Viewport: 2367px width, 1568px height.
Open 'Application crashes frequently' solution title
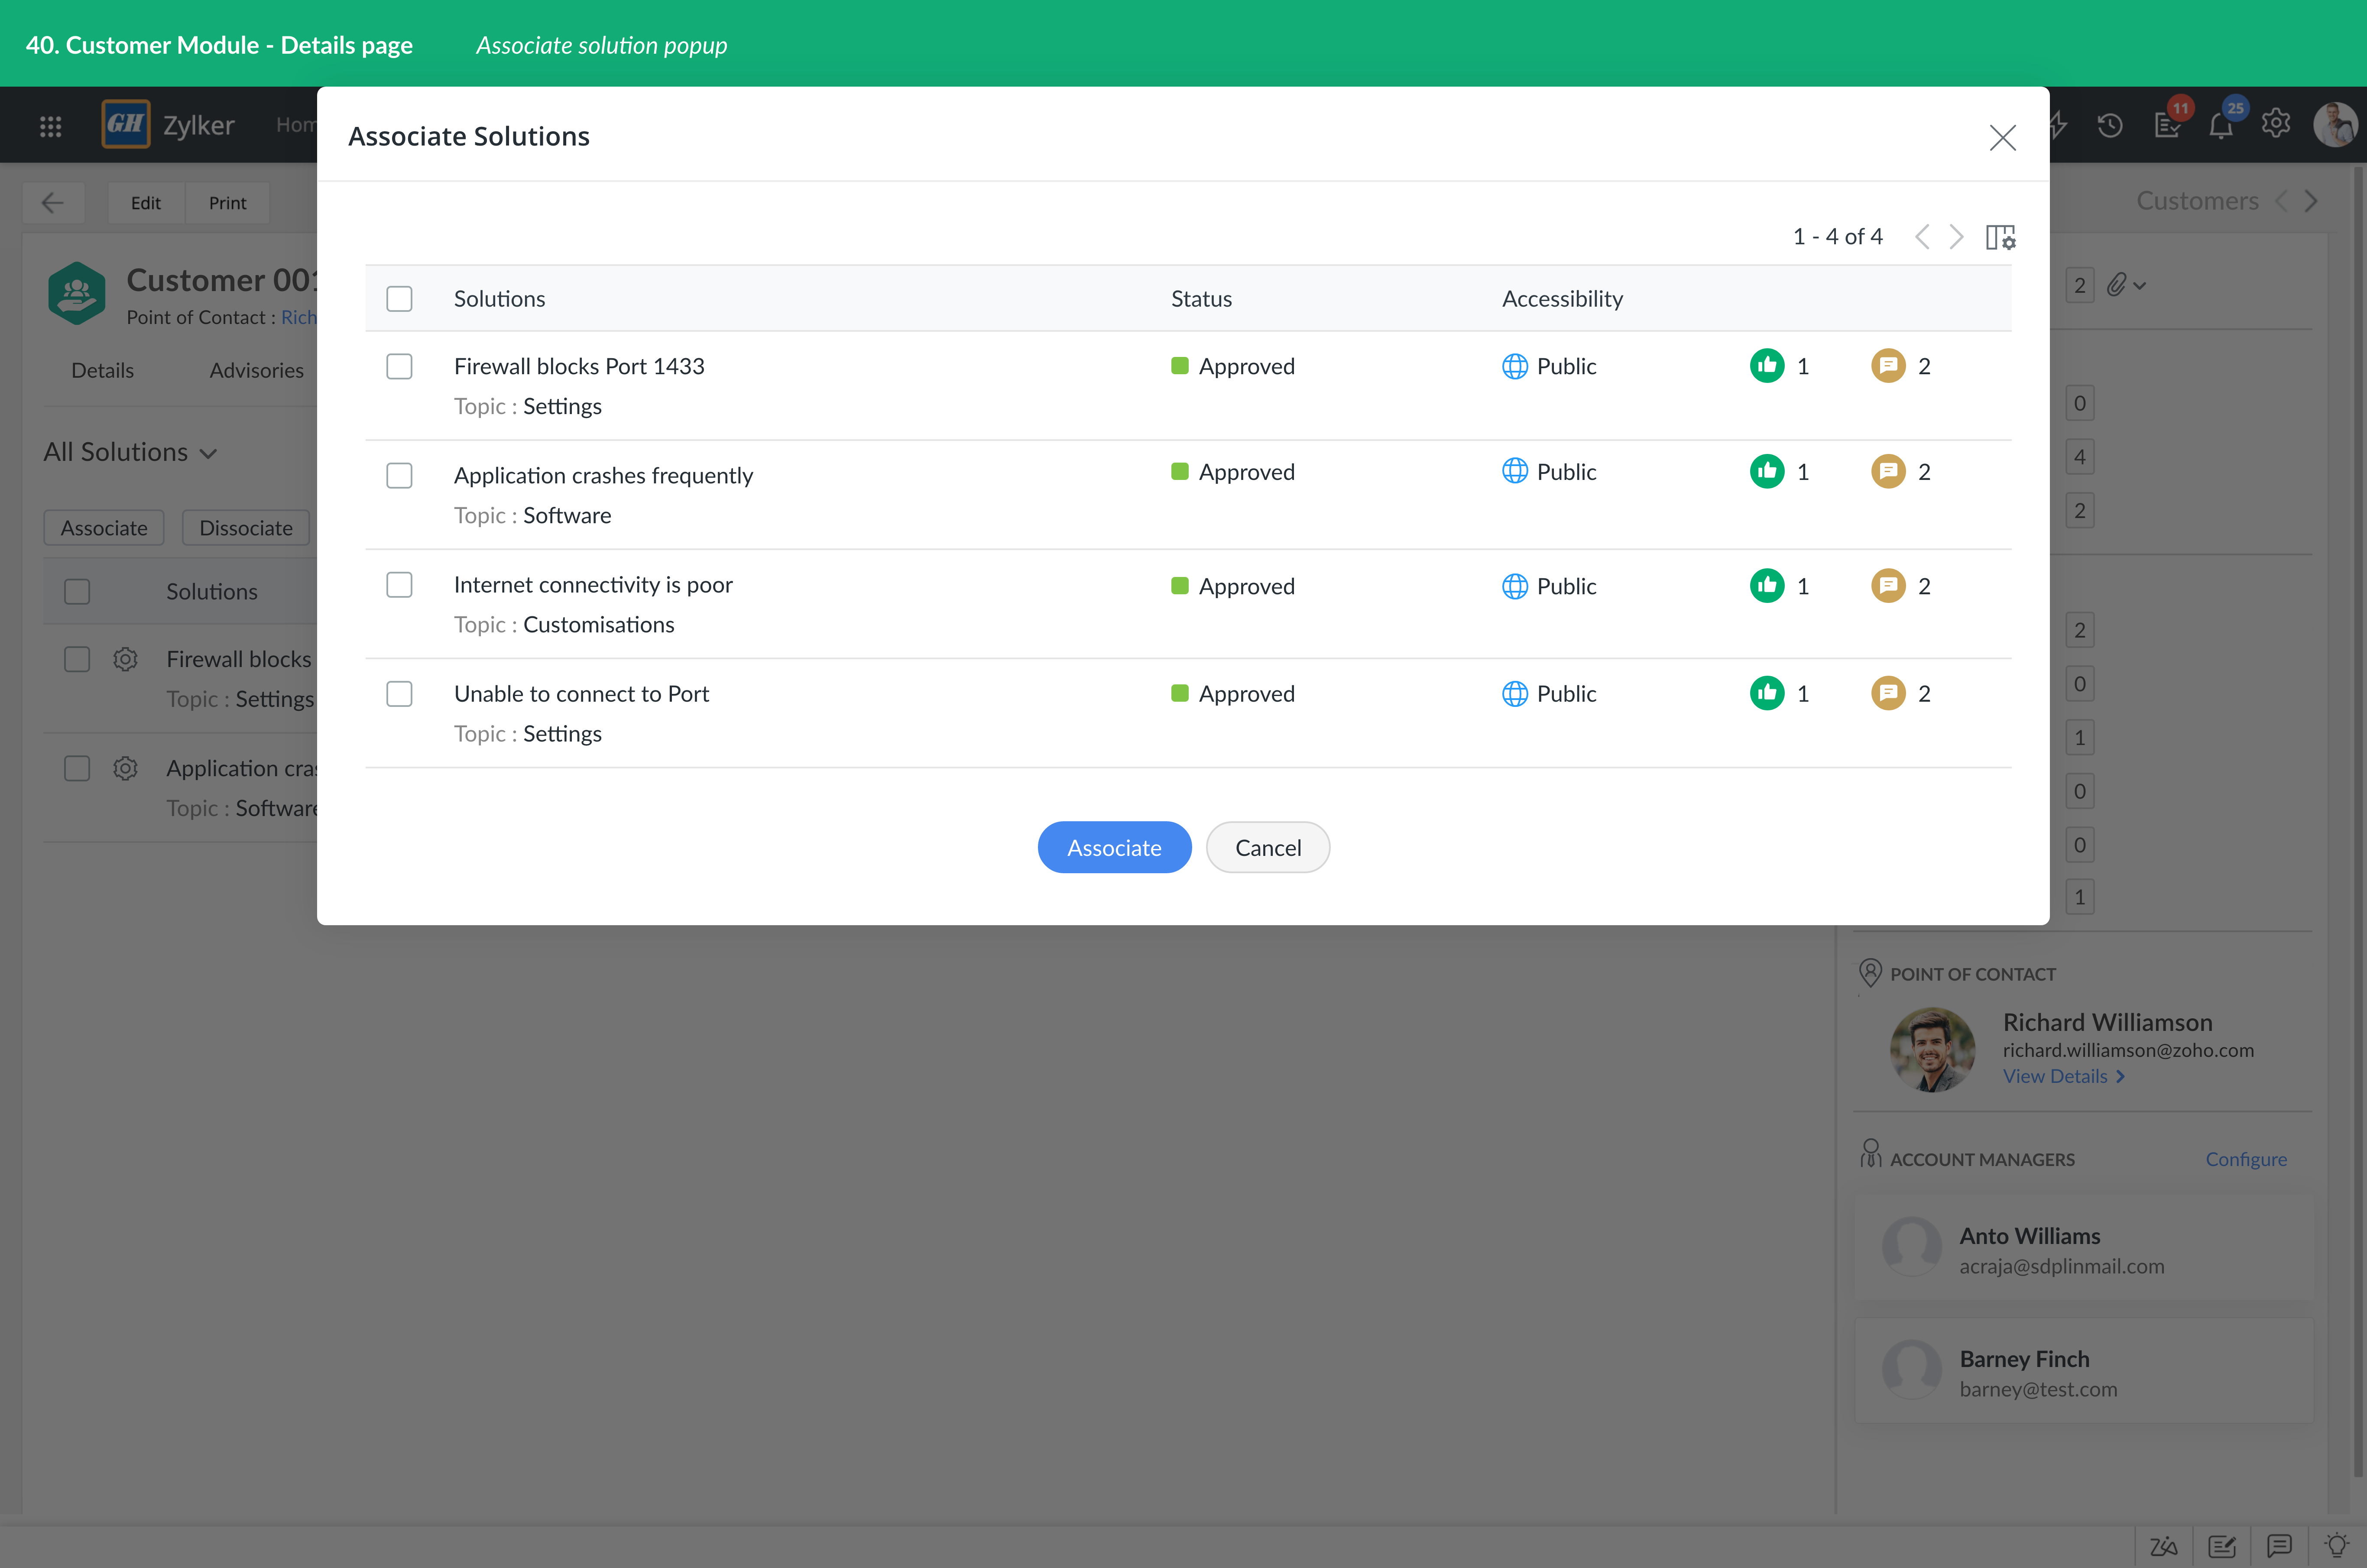coord(603,475)
